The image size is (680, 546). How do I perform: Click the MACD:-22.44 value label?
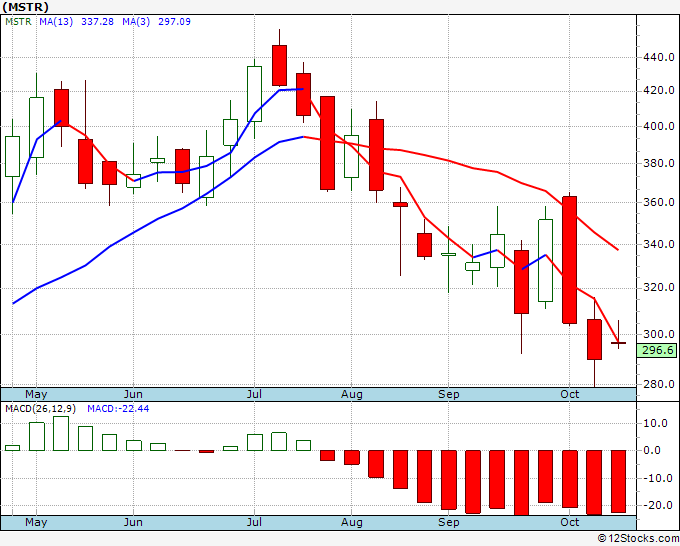tap(118, 409)
